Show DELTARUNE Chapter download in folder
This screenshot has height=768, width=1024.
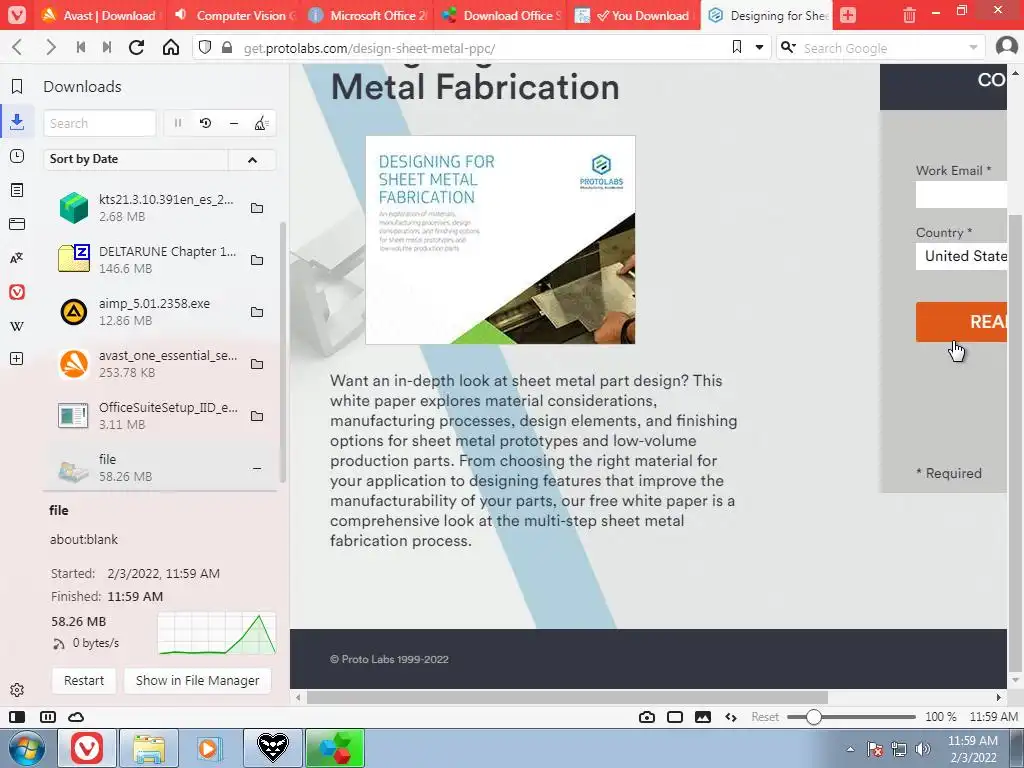click(257, 260)
